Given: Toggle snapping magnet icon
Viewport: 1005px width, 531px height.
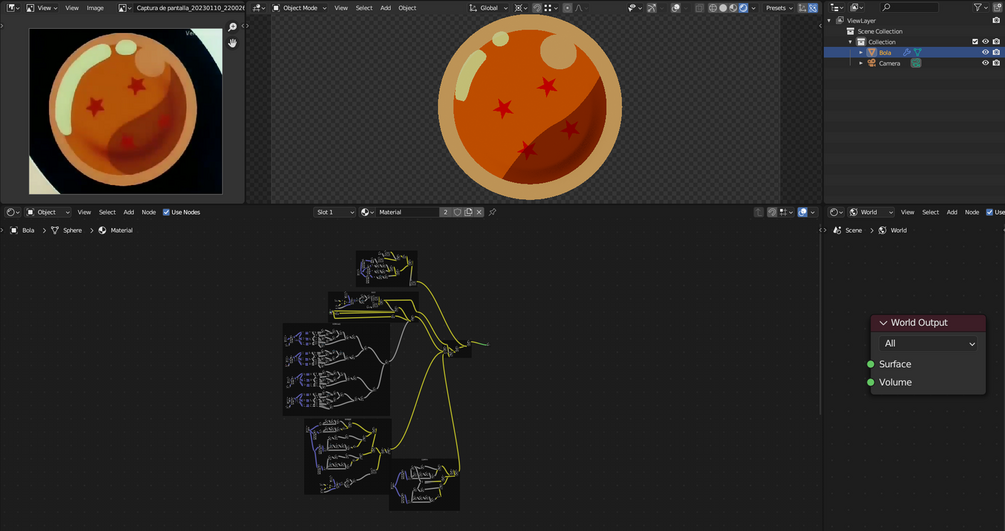Looking at the screenshot, I should (x=536, y=8).
